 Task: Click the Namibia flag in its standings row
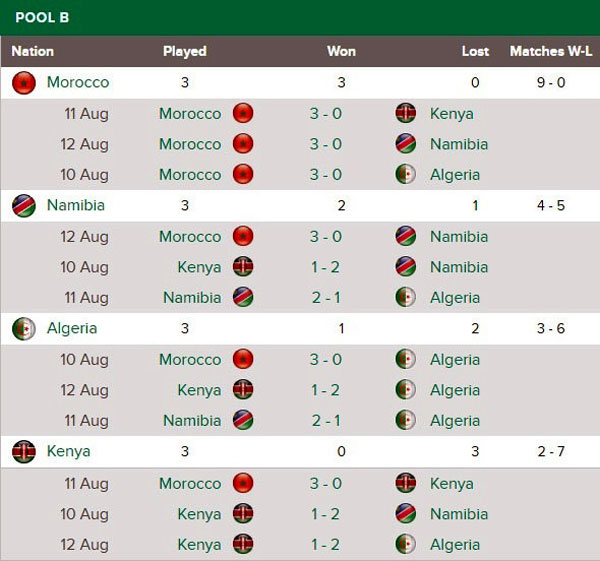pos(23,206)
